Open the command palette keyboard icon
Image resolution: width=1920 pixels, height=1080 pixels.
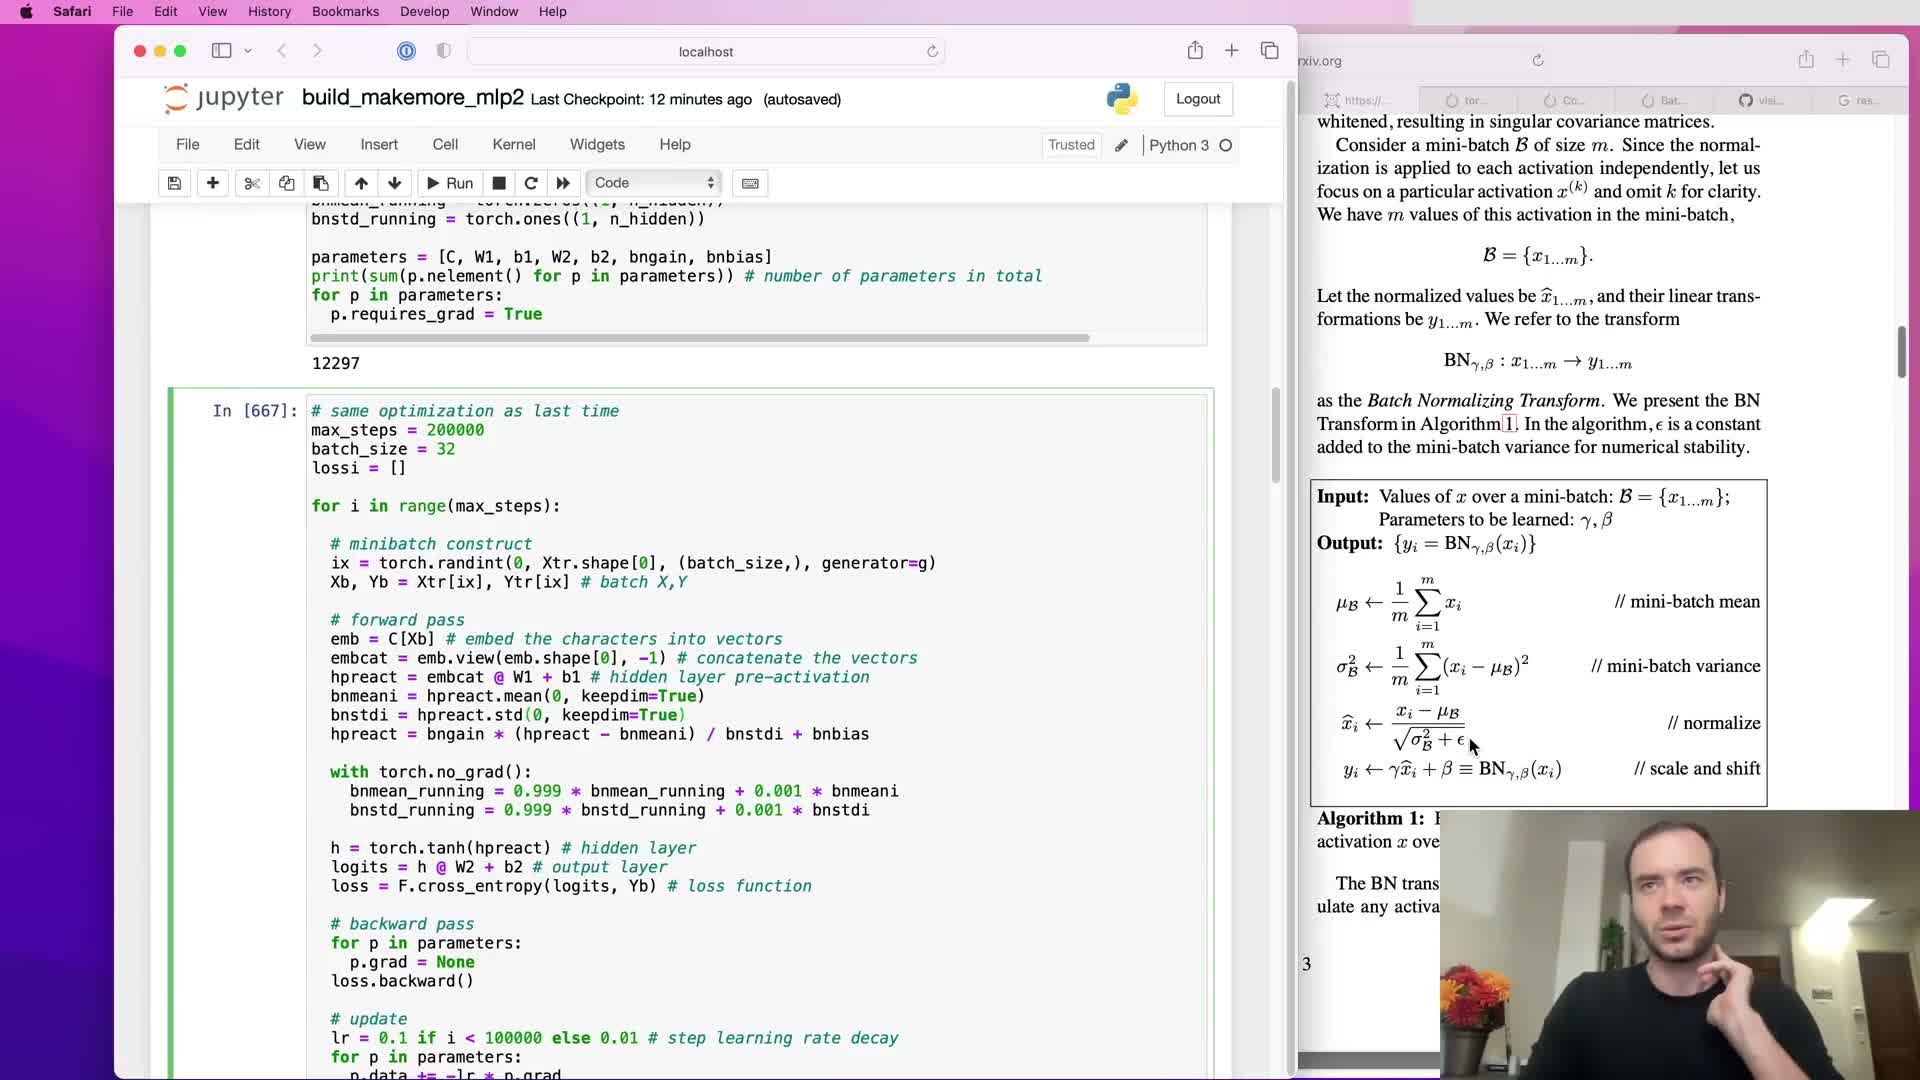click(x=750, y=183)
